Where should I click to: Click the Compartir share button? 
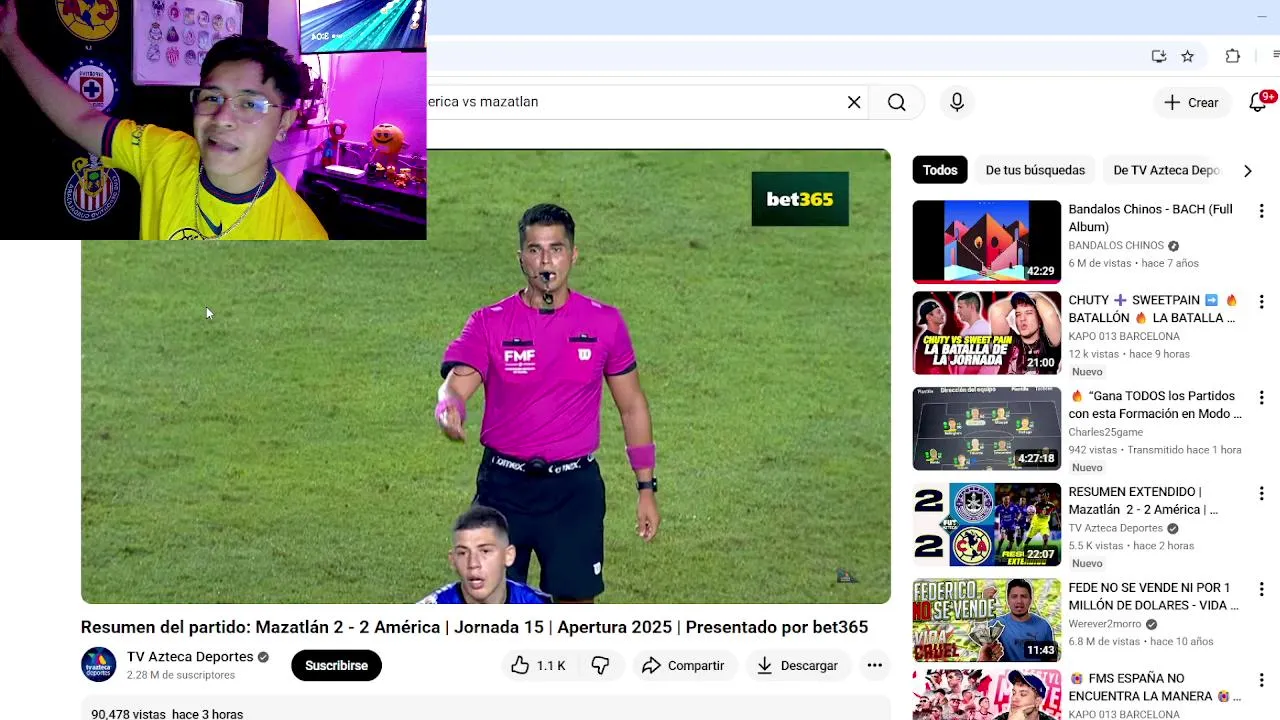click(683, 666)
